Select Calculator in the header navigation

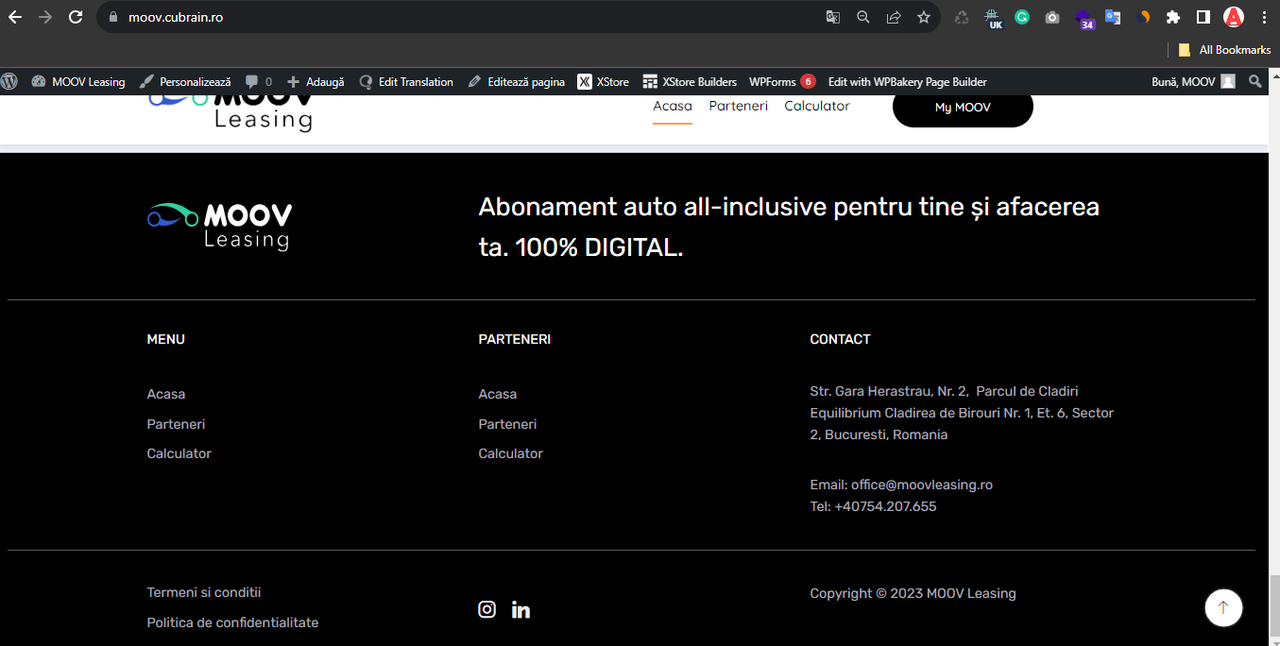(817, 106)
